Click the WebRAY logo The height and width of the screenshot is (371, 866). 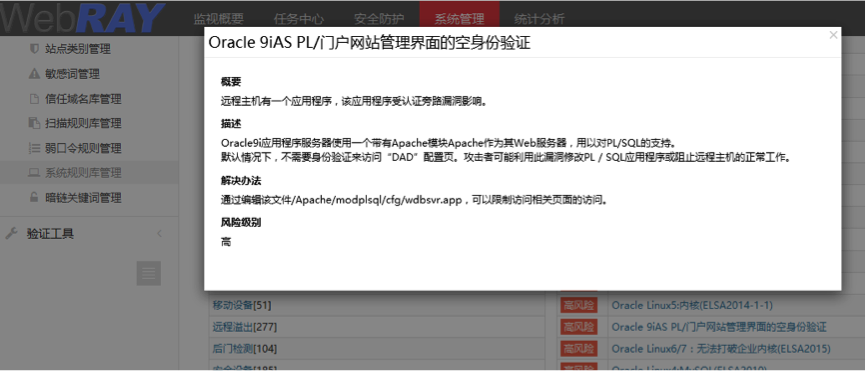click(x=83, y=18)
